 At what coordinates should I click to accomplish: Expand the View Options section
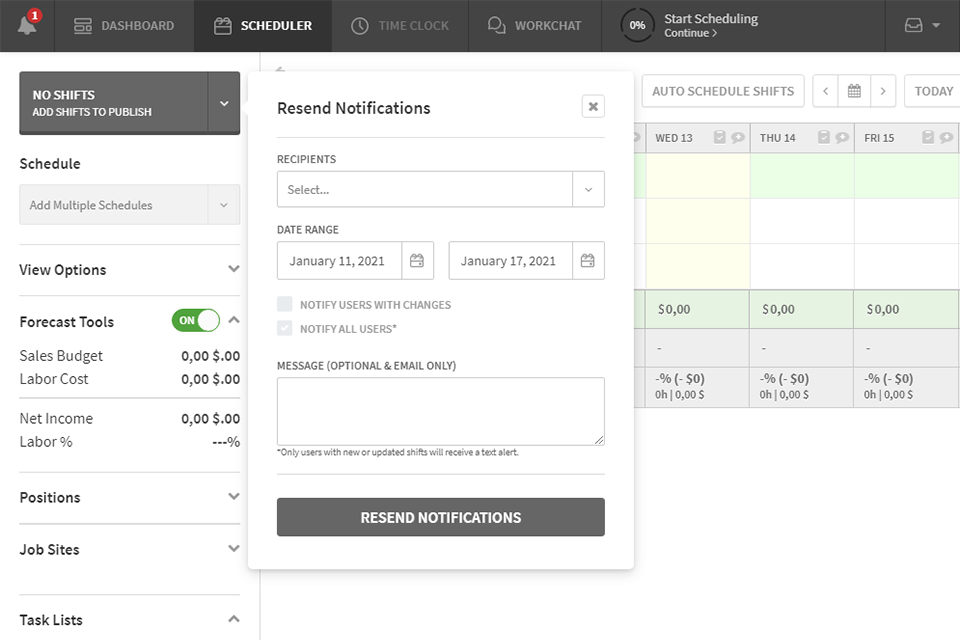[x=129, y=270]
